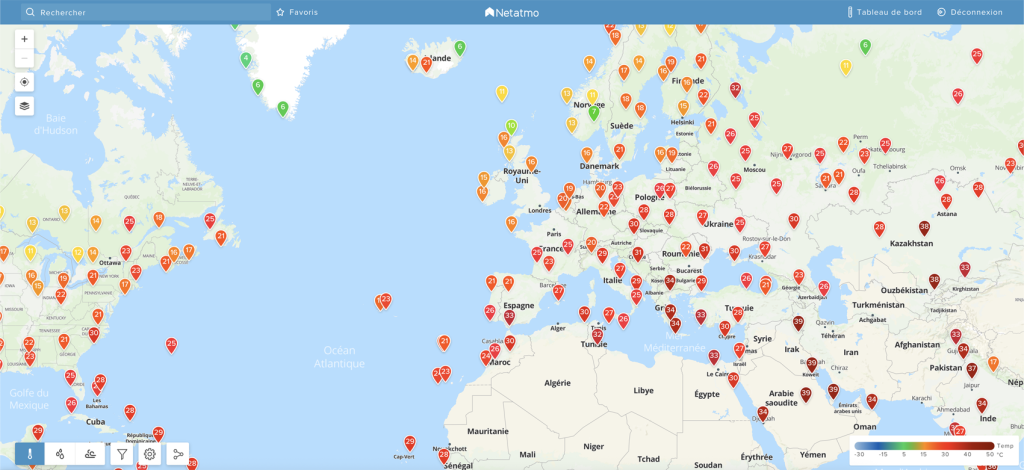Select the green 4° station on Greenland
The height and width of the screenshot is (470, 1024).
click(x=246, y=59)
